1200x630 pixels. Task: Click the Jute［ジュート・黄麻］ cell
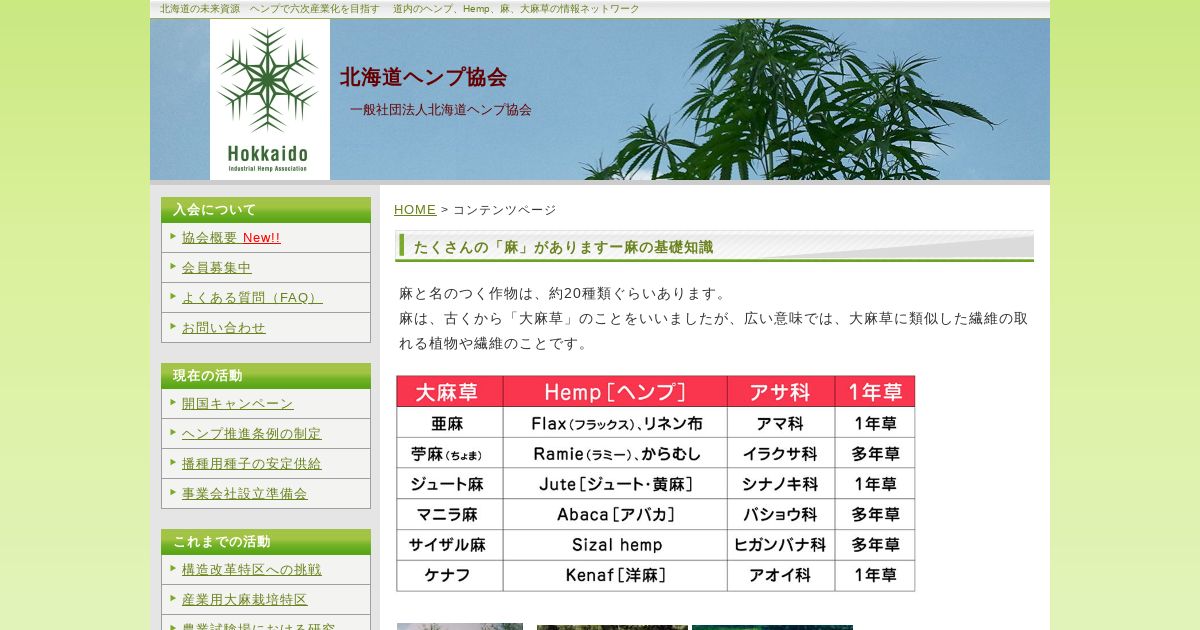(x=615, y=484)
